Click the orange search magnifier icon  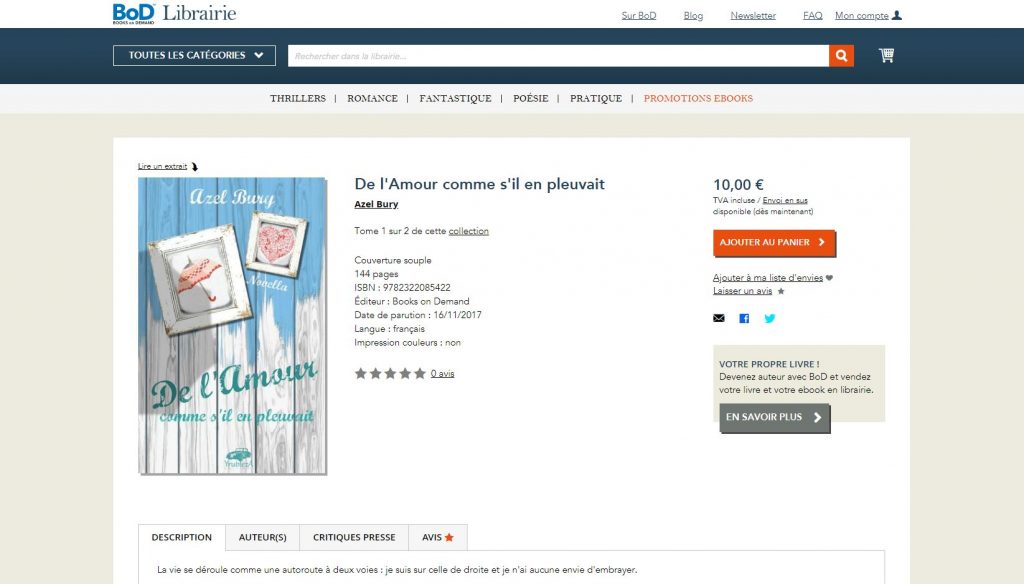(841, 56)
